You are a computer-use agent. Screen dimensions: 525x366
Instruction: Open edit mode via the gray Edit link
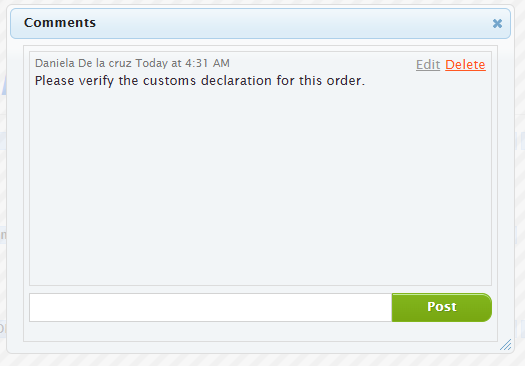click(x=428, y=64)
